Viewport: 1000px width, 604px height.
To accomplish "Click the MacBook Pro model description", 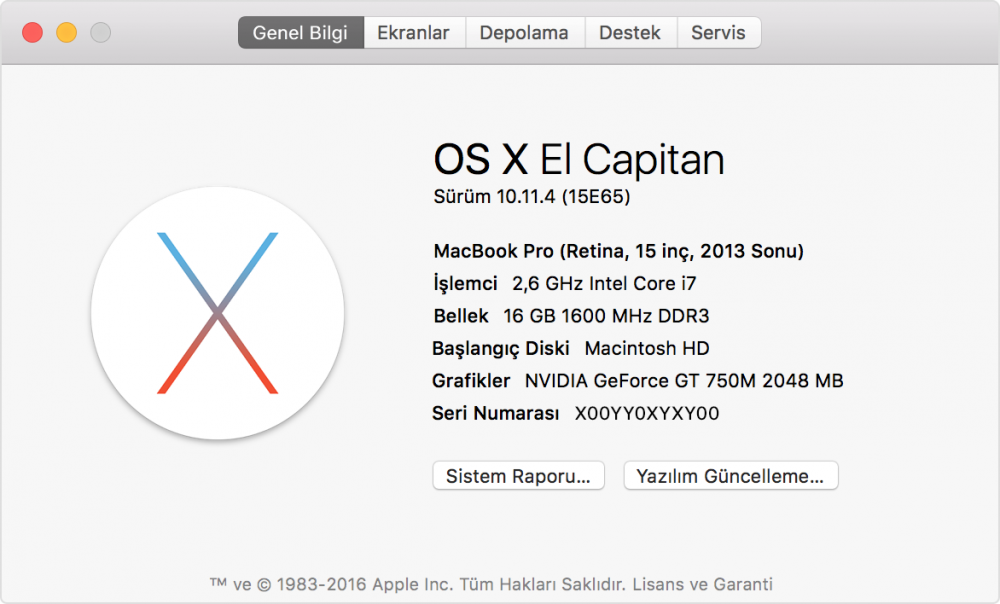I will (619, 251).
